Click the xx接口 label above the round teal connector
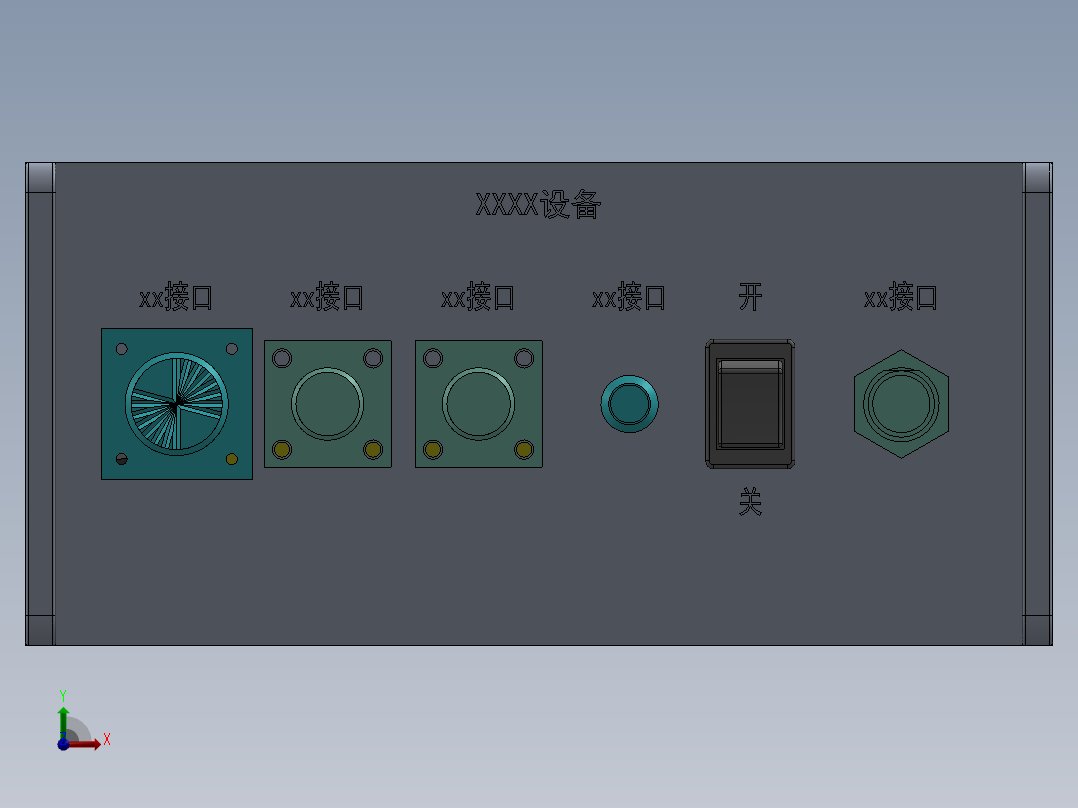The width and height of the screenshot is (1078, 808). (x=628, y=297)
